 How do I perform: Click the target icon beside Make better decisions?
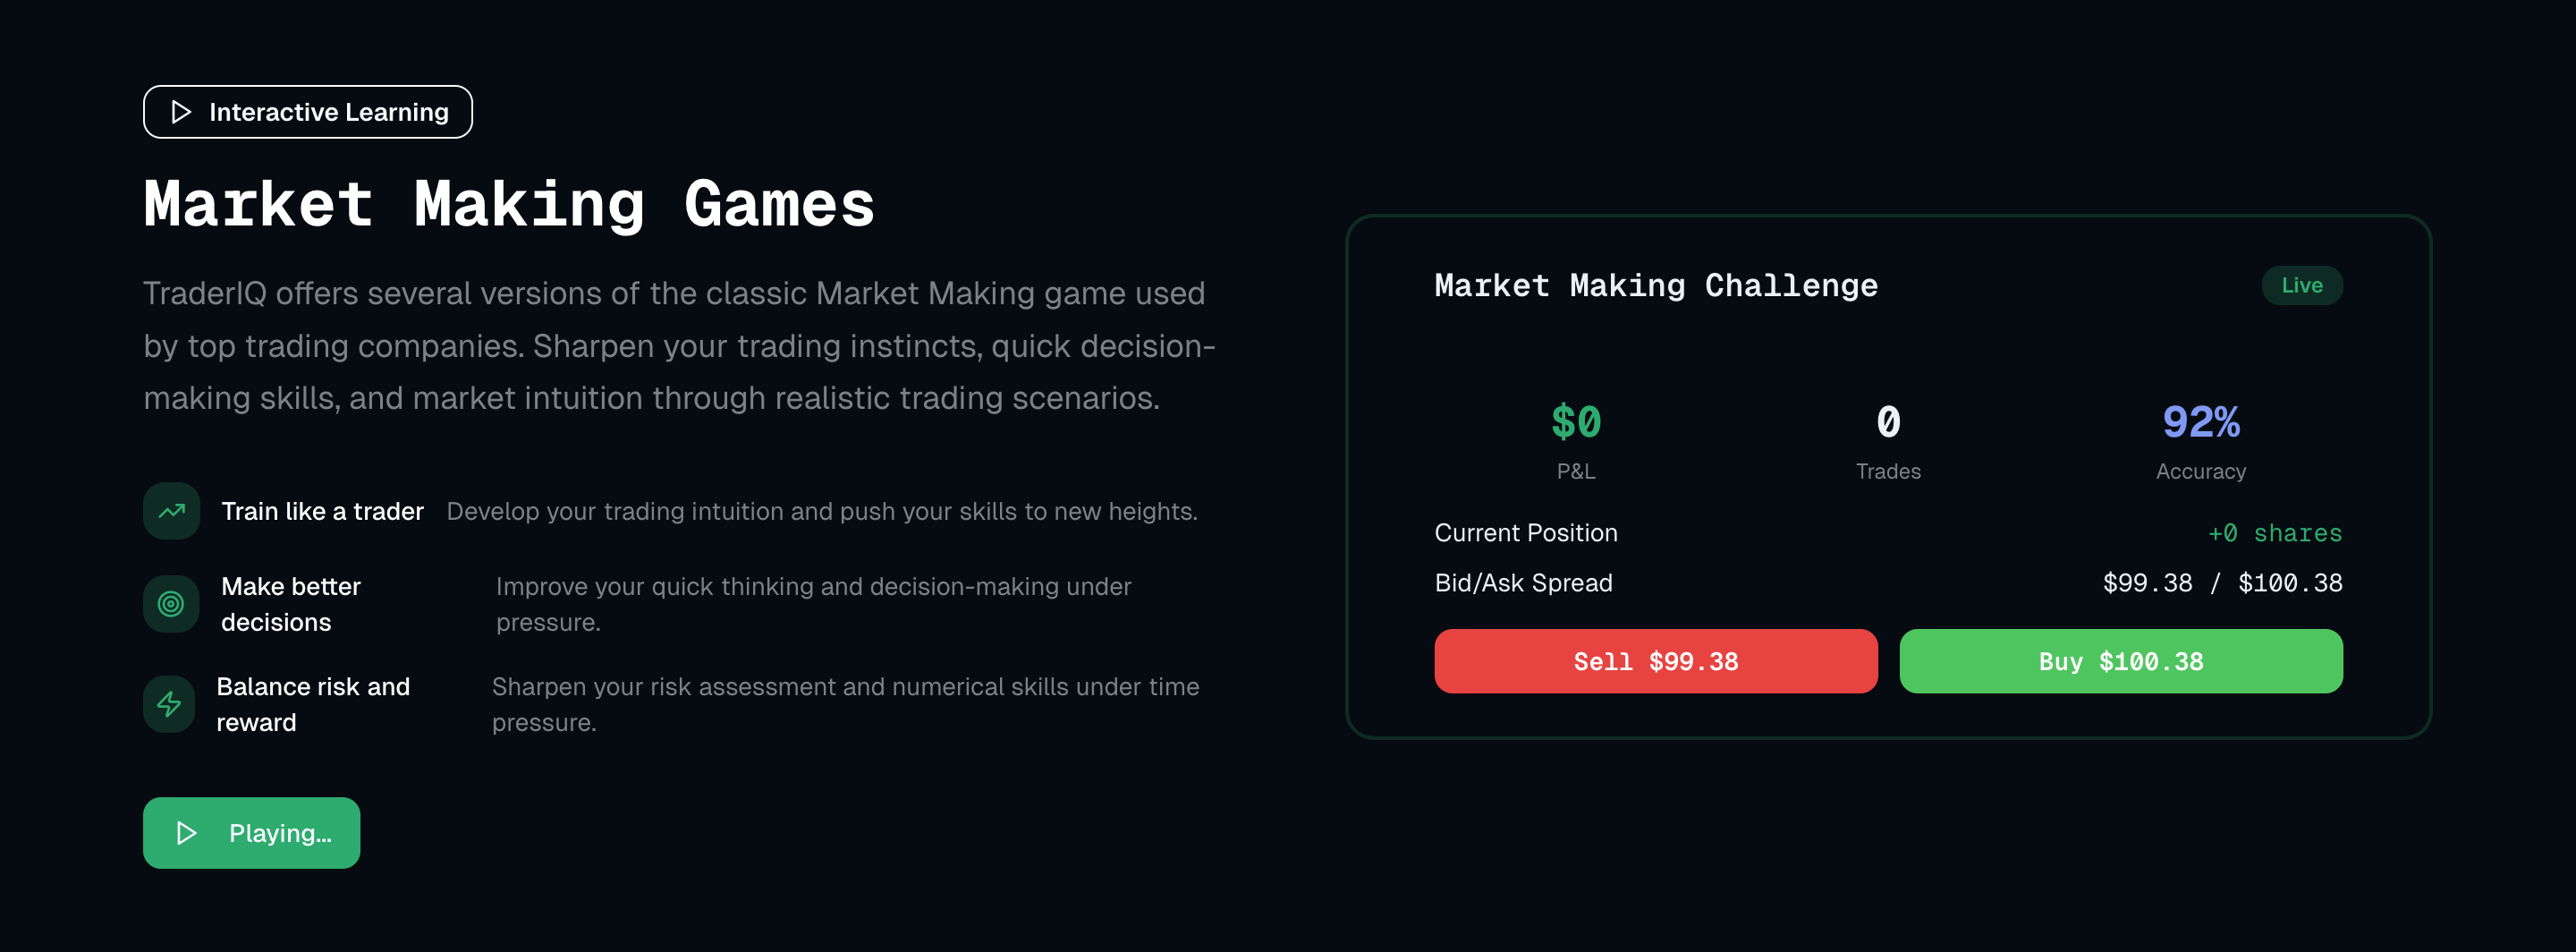coord(171,604)
